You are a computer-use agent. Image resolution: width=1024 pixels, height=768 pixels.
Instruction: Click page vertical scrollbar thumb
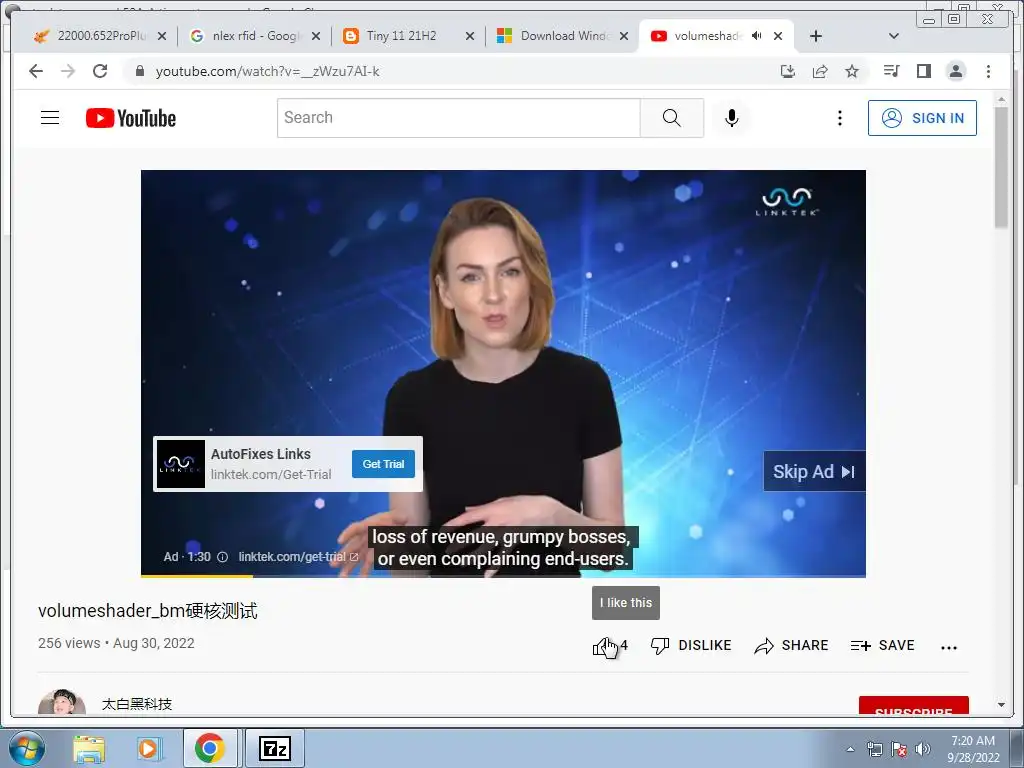(1001, 167)
